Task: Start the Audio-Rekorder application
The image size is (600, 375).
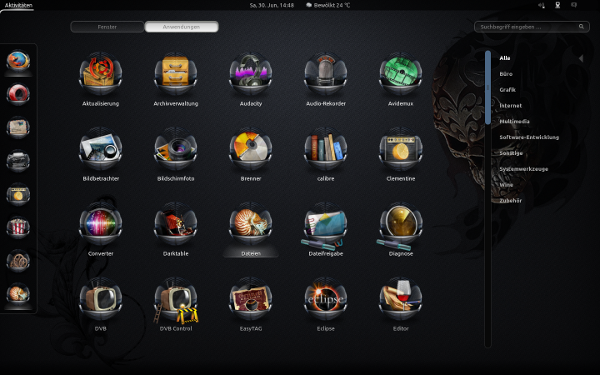Action: 326,73
